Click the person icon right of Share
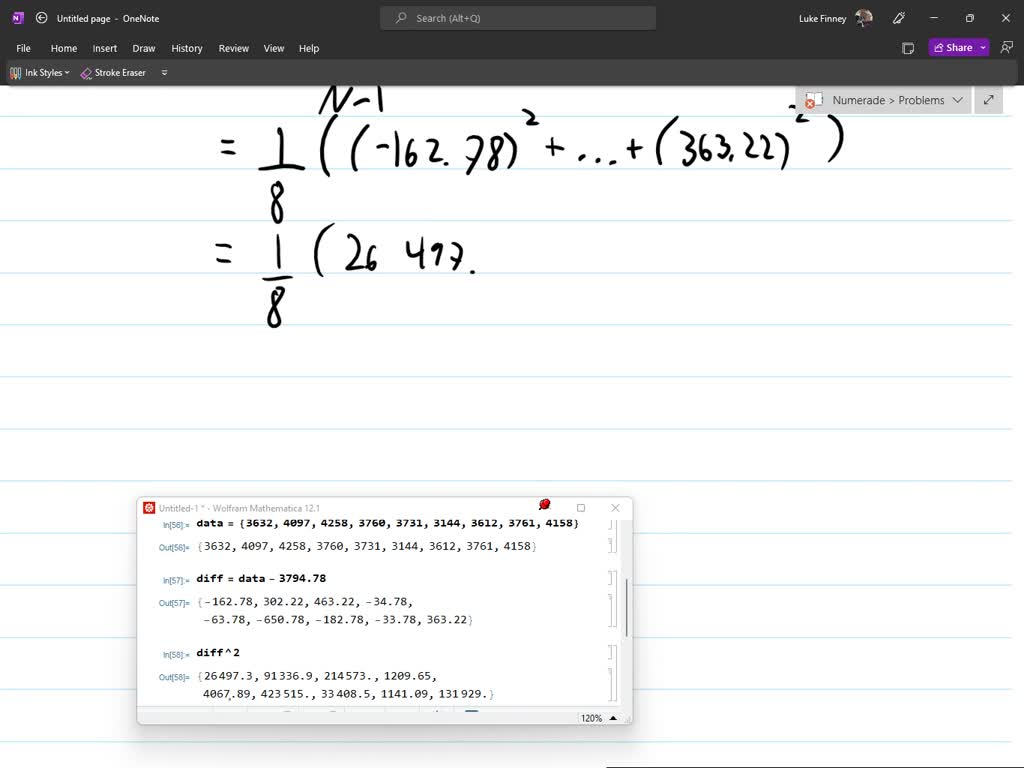The height and width of the screenshot is (768, 1024). coord(1006,48)
